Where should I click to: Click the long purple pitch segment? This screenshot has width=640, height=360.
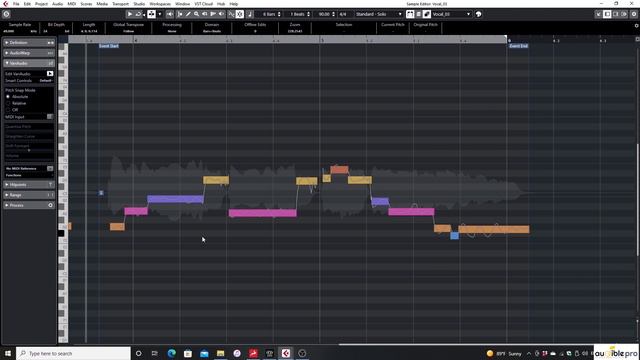coord(175,199)
